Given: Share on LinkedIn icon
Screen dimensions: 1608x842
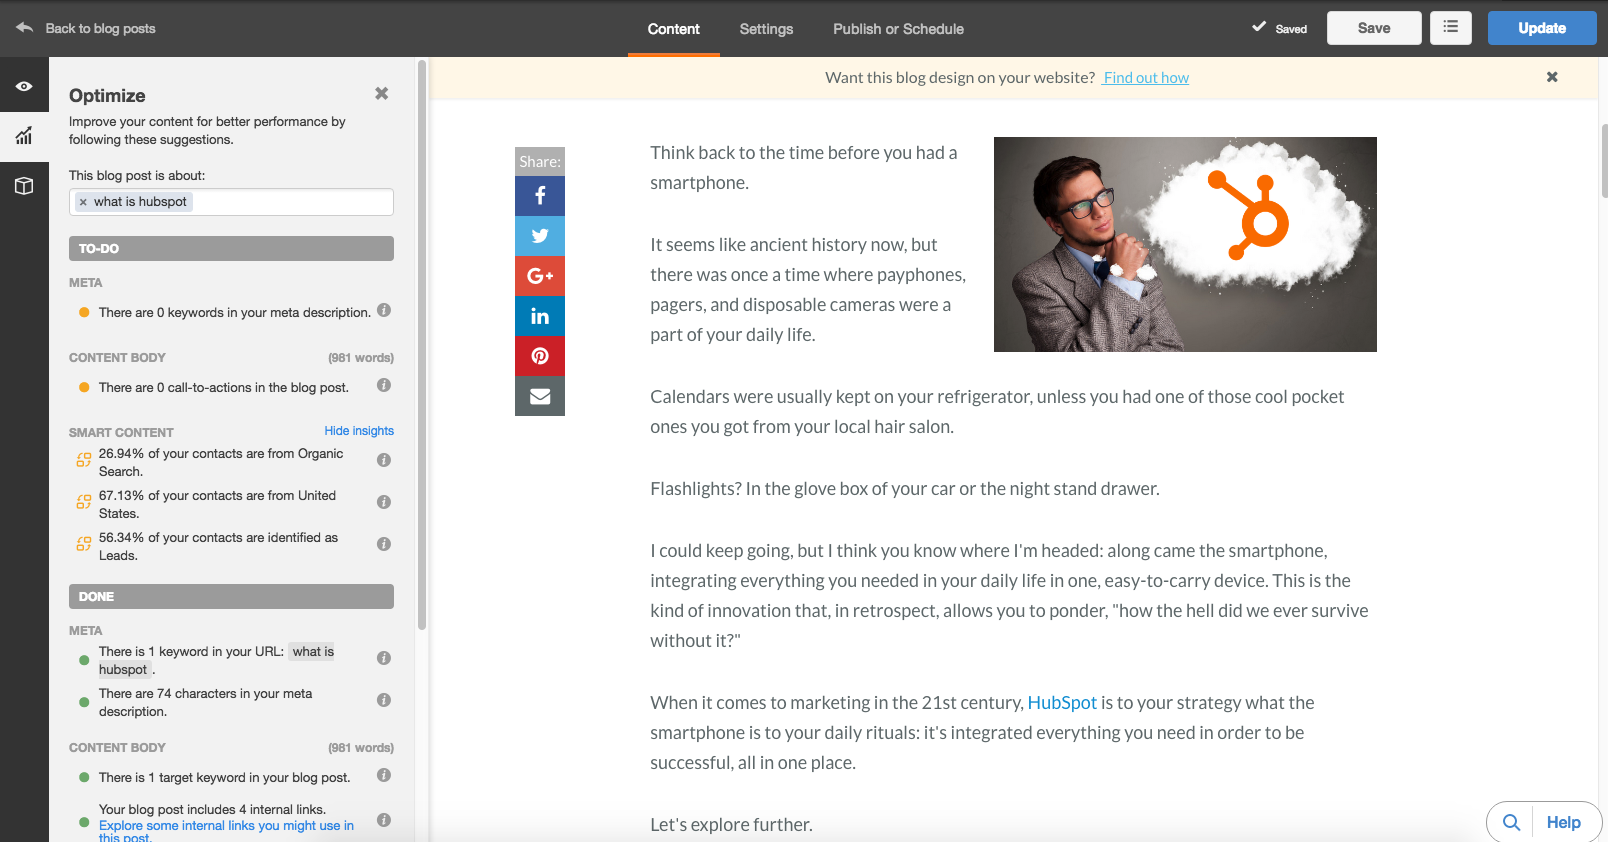Looking at the screenshot, I should coord(540,316).
